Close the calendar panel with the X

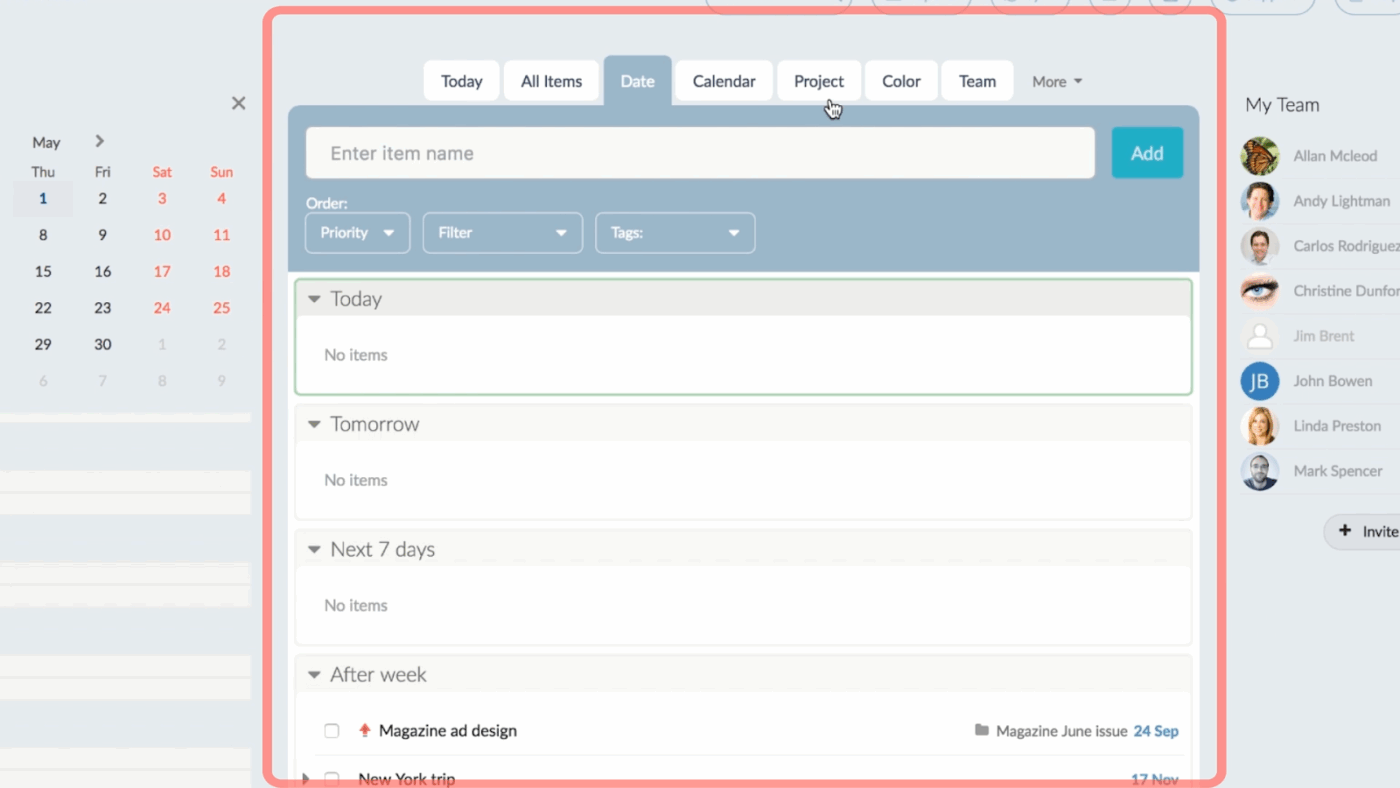[x=238, y=103]
